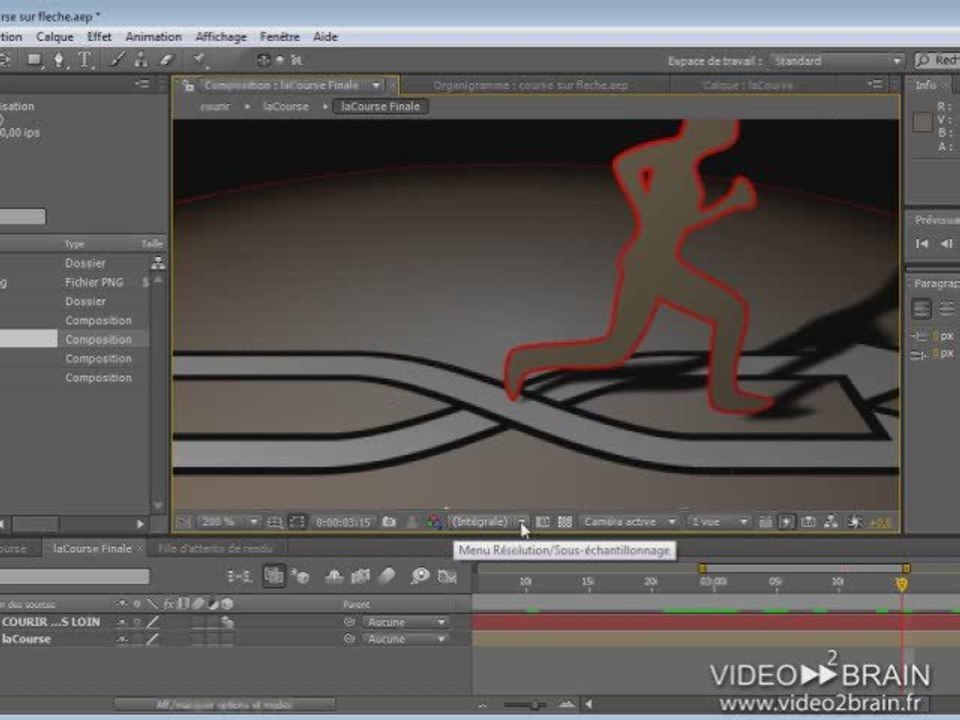
Task: Toggle draft 3D in the timeline
Action: pyautogui.click(x=300, y=576)
